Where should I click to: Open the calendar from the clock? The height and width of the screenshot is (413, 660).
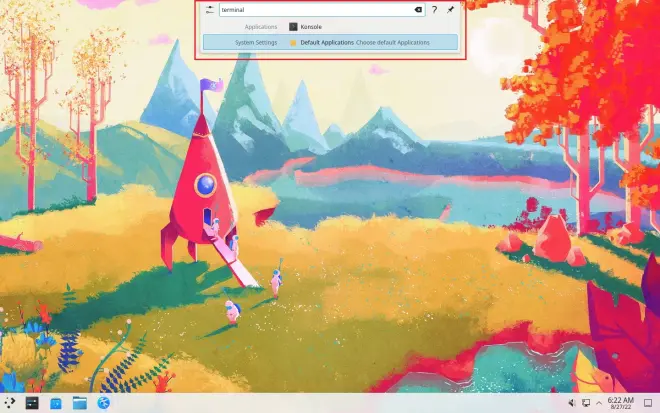point(621,403)
